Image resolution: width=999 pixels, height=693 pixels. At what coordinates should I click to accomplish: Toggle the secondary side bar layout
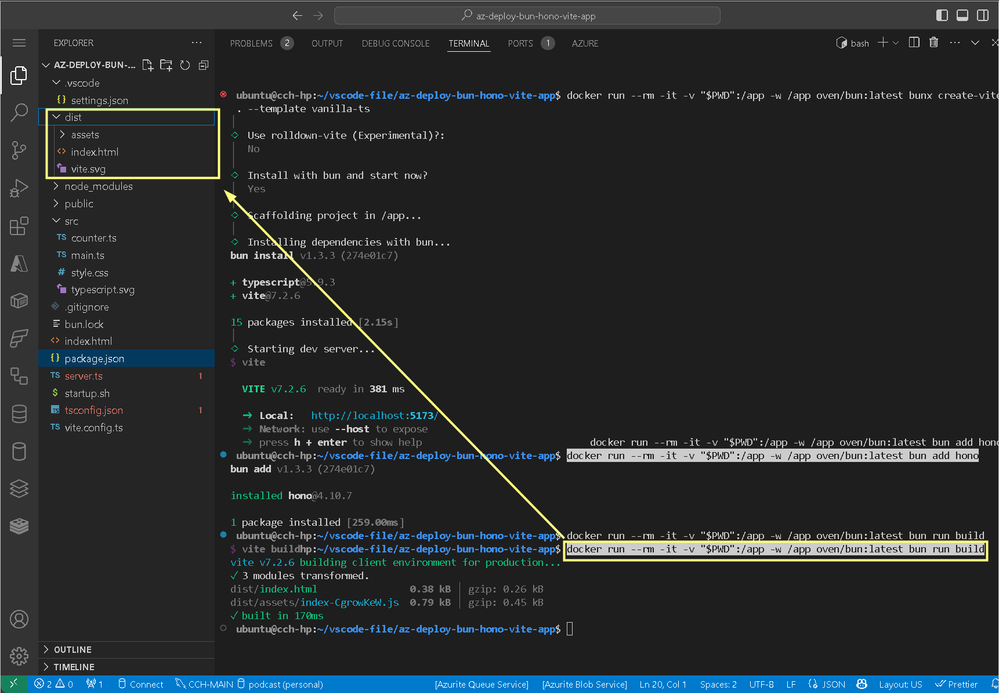tap(981, 16)
